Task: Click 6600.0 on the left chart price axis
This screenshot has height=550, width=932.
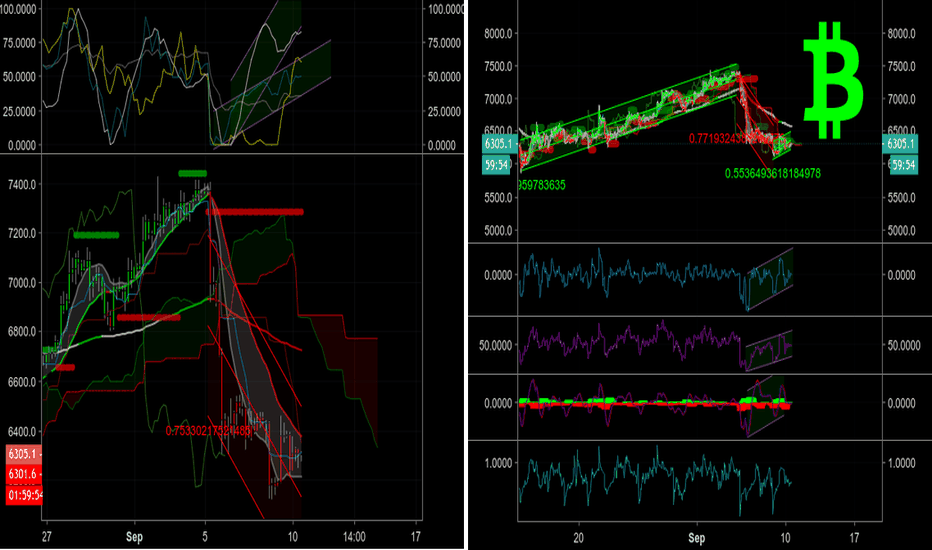Action: click(x=22, y=382)
